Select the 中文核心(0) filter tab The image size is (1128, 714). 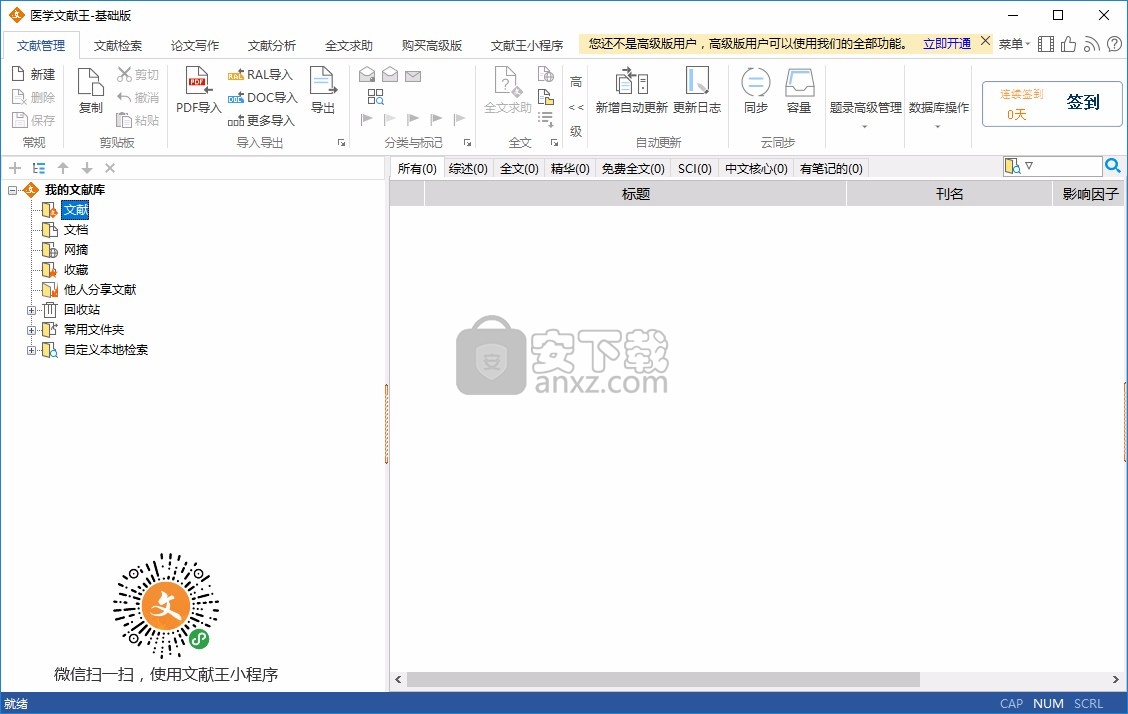tap(756, 168)
